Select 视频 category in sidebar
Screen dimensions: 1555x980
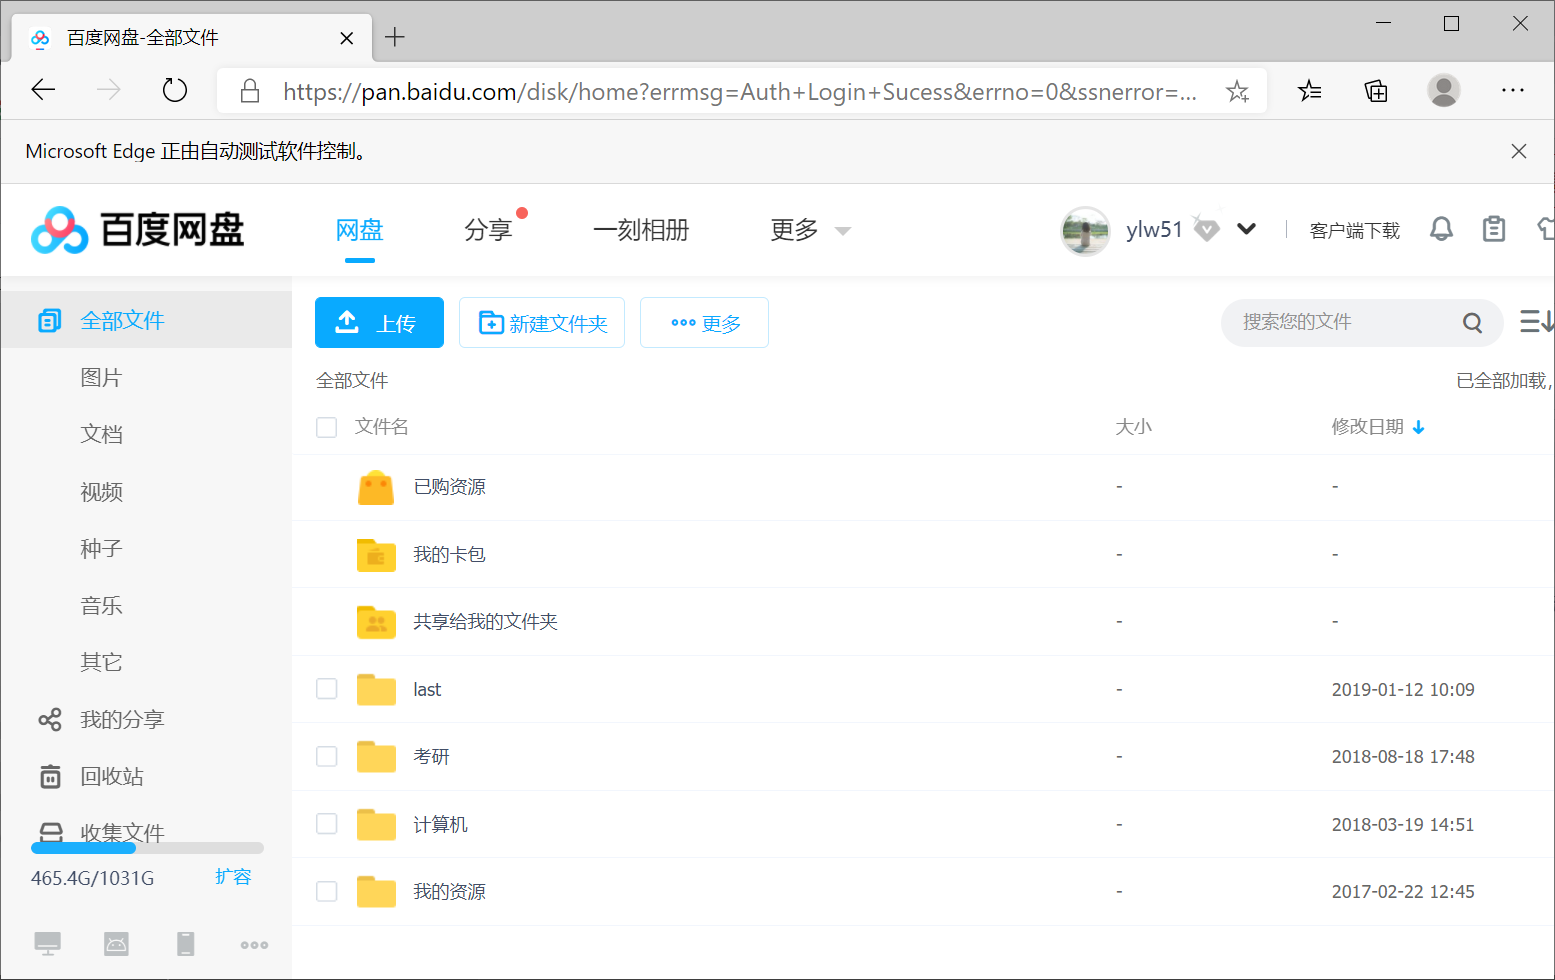tap(101, 491)
